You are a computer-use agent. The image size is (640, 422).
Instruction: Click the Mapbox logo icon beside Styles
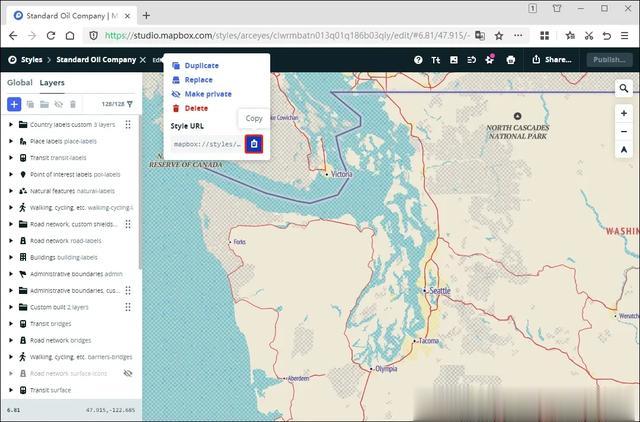coord(12,60)
